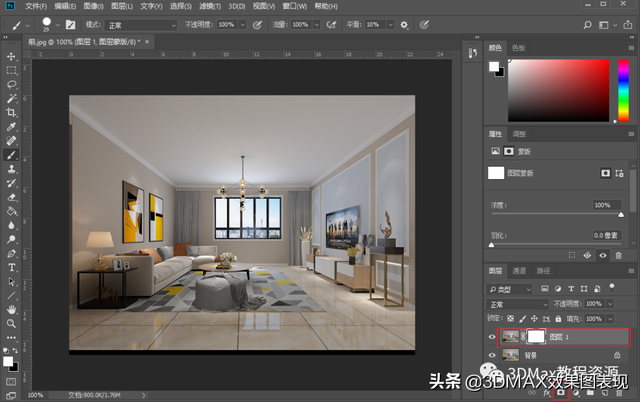Select the Blur tool
This screenshot has width=640, height=402.
tap(11, 225)
